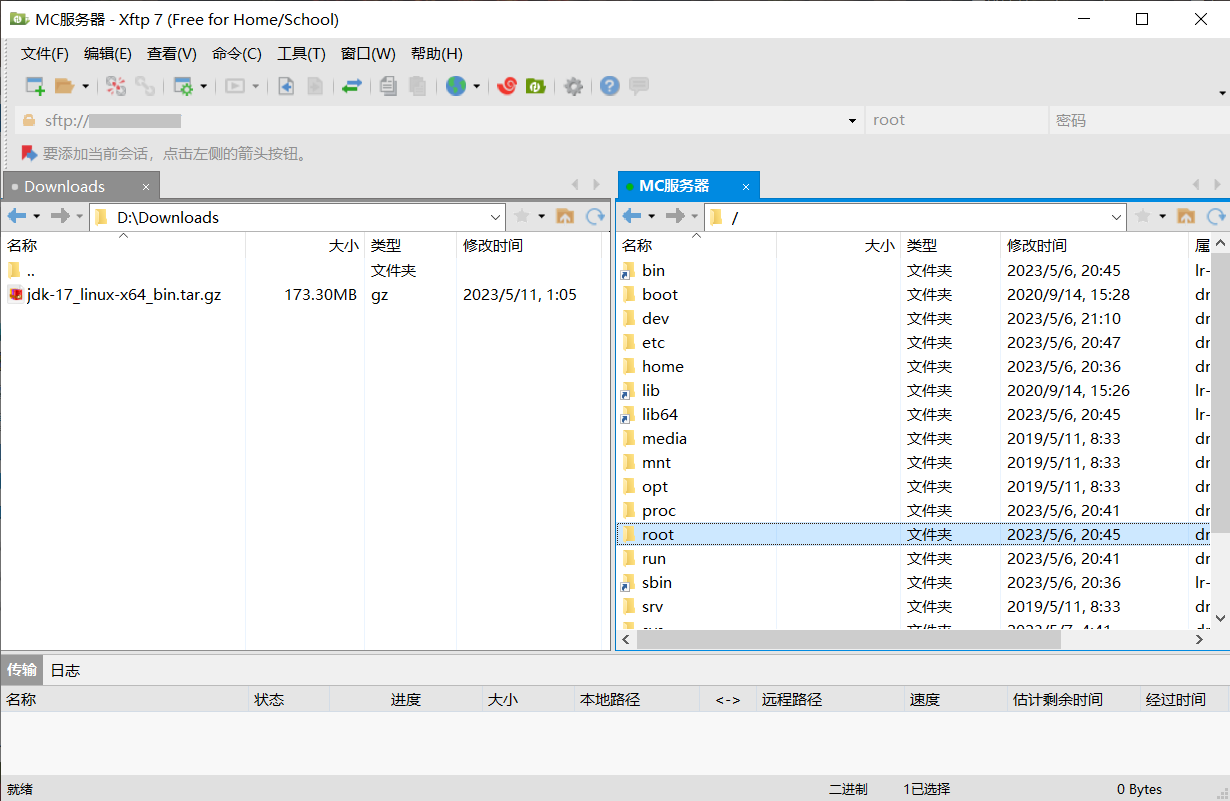Click the Disconnect session icon

[x=145, y=87]
